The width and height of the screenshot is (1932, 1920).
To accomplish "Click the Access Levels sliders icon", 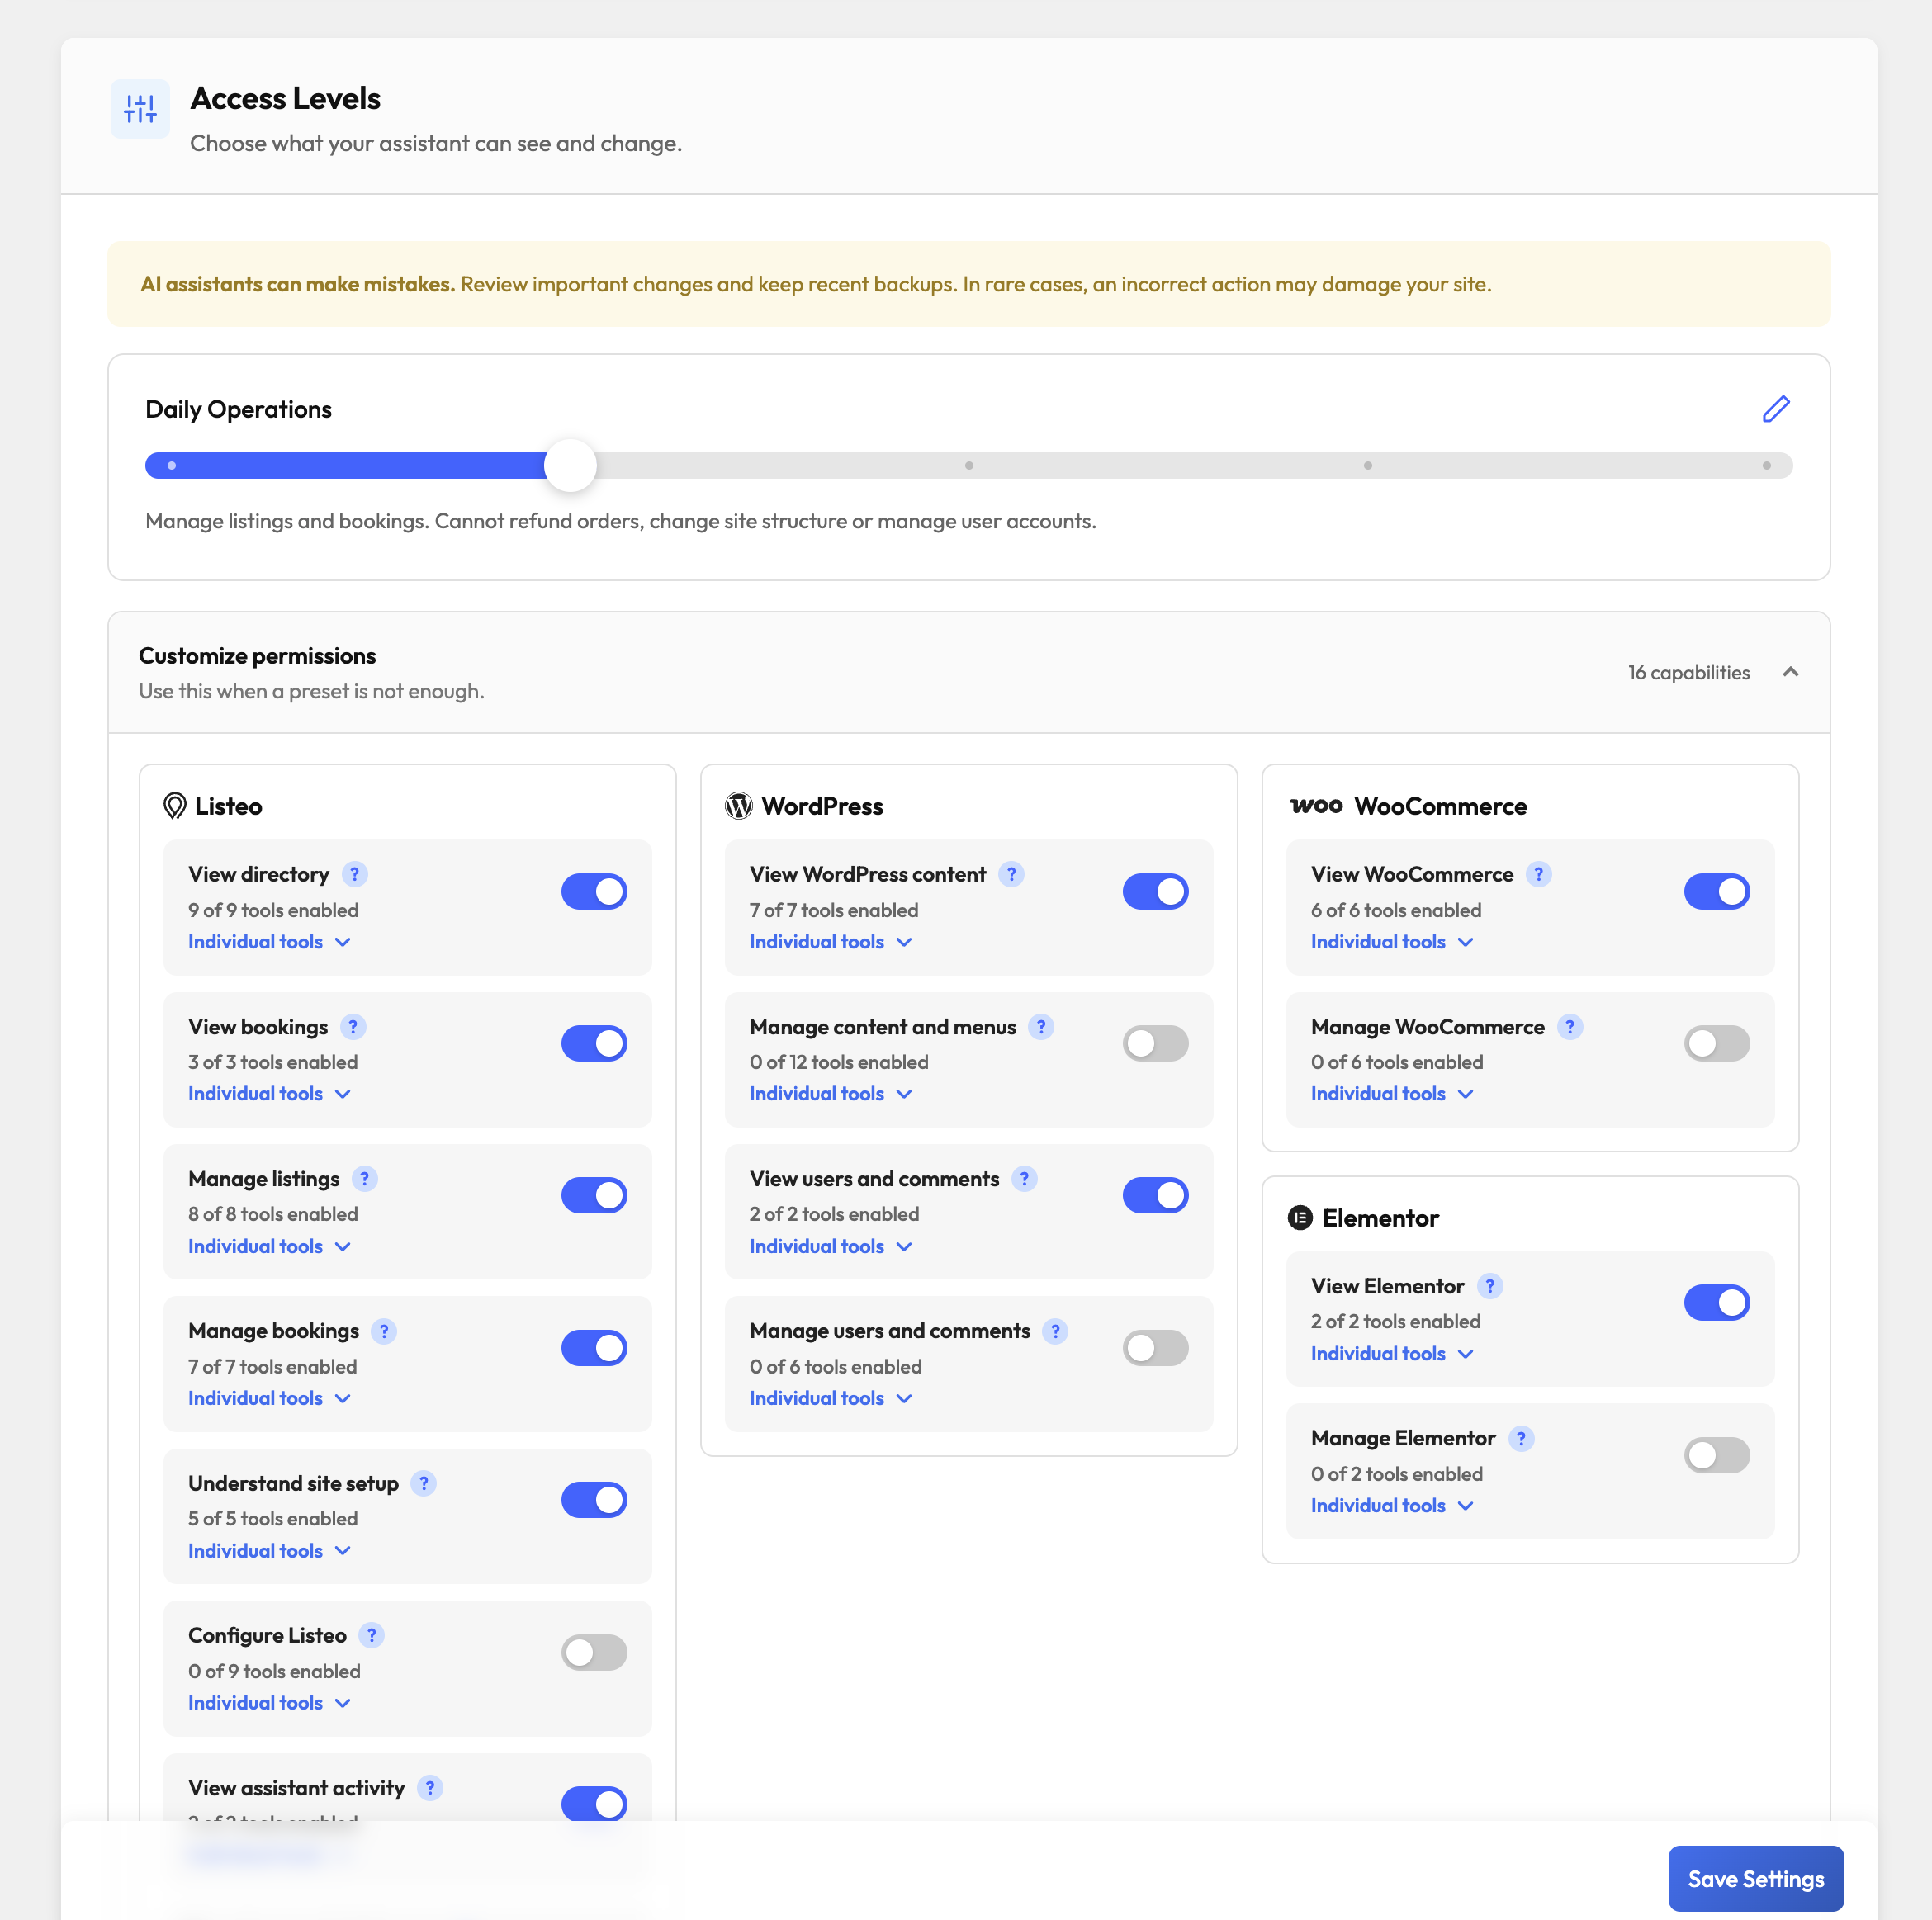I will coord(140,109).
